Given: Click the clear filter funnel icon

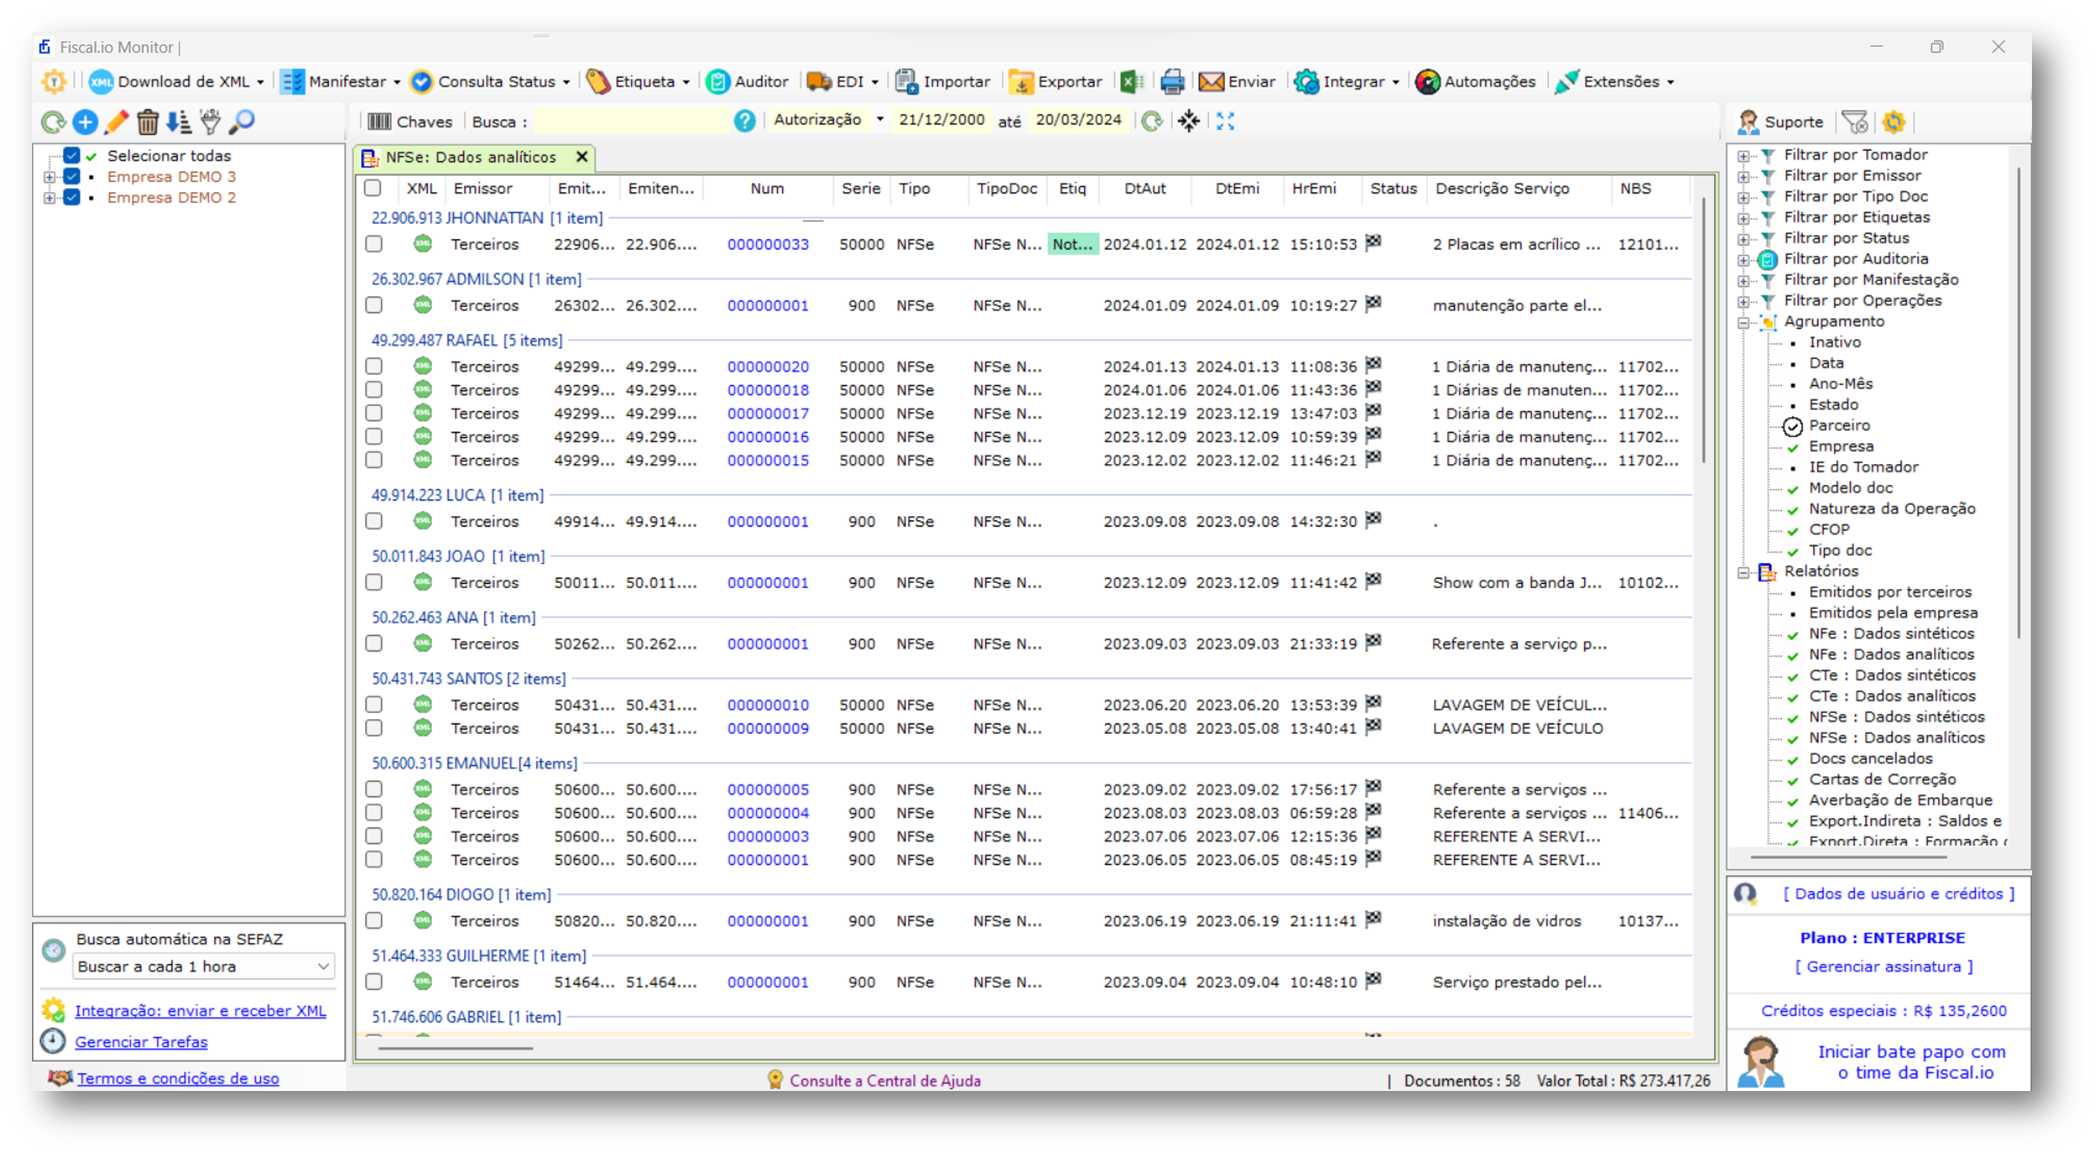Looking at the screenshot, I should pyautogui.click(x=1856, y=122).
